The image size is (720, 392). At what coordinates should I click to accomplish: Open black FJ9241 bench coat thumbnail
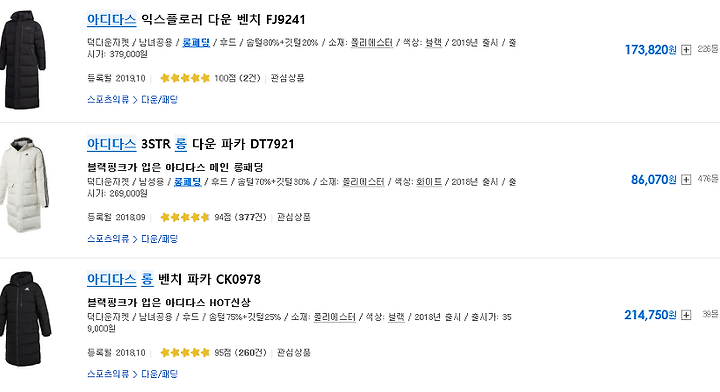[23, 60]
